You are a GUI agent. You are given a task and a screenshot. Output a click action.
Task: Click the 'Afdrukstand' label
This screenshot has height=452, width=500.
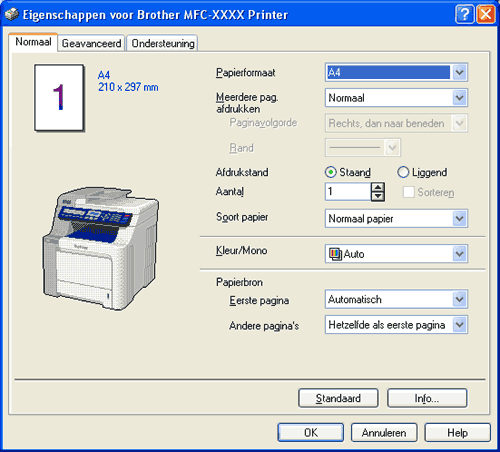(242, 172)
